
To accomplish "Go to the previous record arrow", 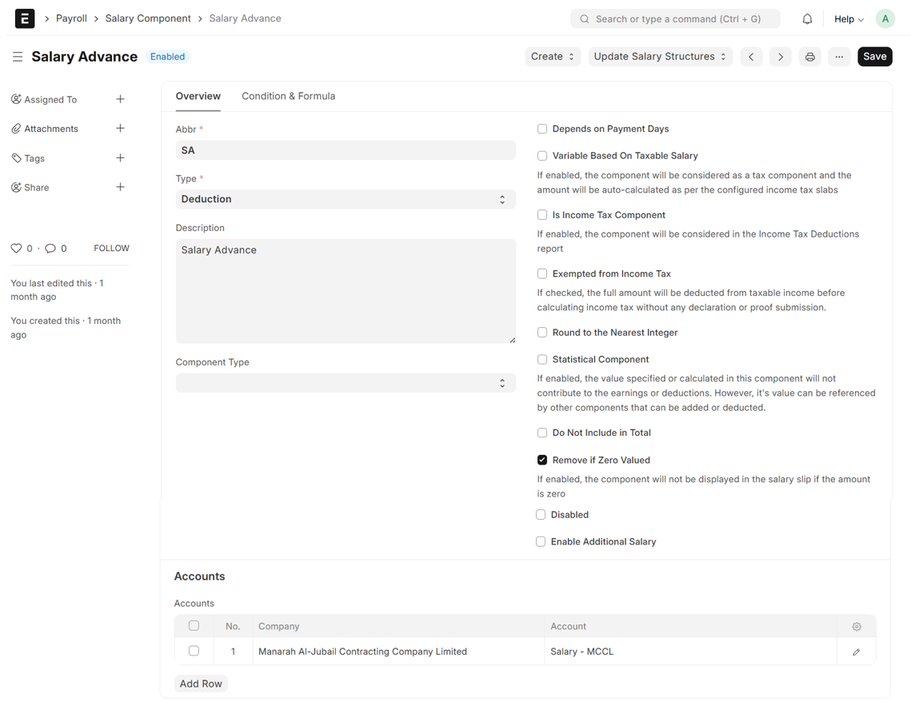I will coord(751,57).
